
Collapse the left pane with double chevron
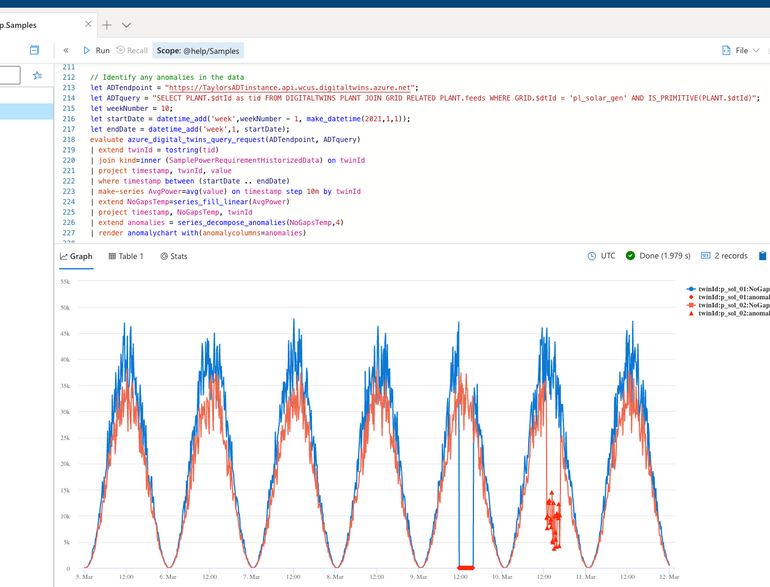[x=66, y=50]
